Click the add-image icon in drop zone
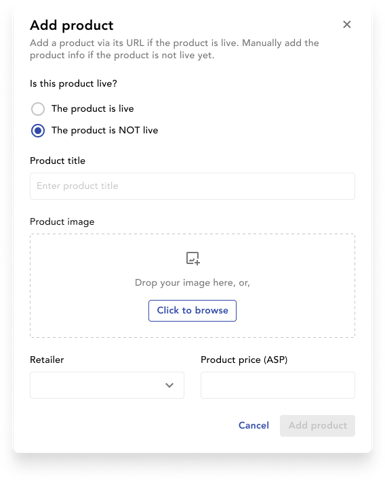Viewport: 385px width, 480px height. [x=193, y=258]
